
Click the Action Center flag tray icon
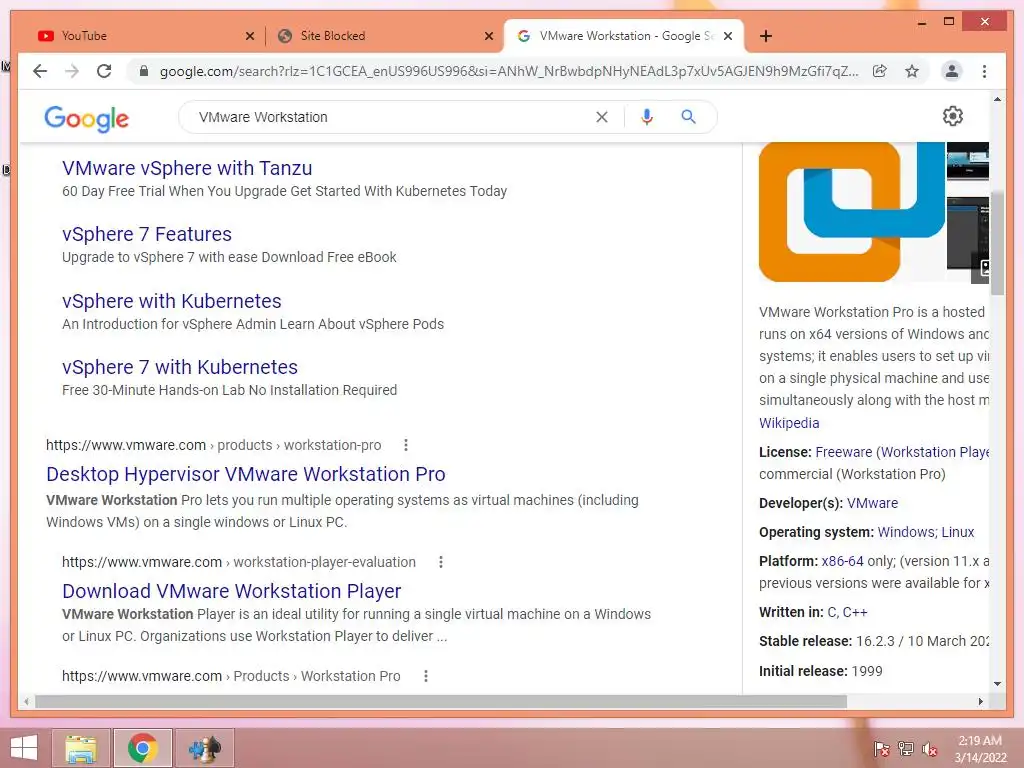tap(881, 749)
